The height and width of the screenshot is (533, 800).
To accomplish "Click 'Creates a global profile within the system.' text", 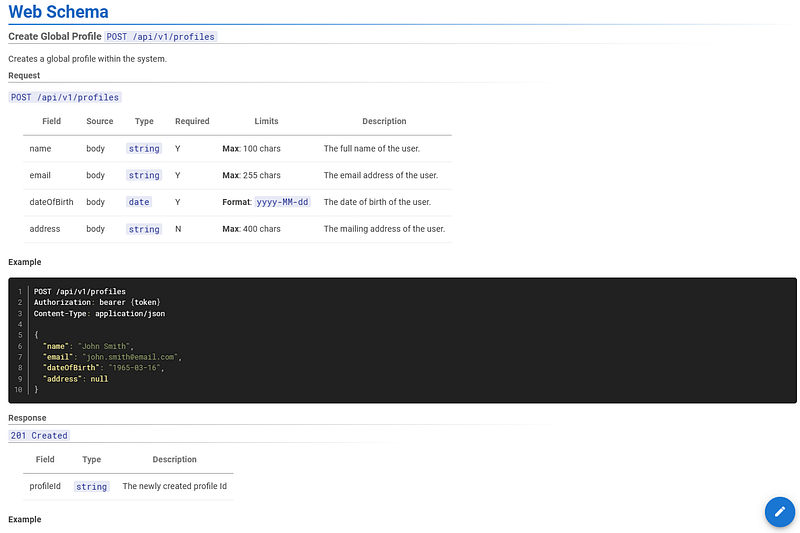I will (x=87, y=59).
